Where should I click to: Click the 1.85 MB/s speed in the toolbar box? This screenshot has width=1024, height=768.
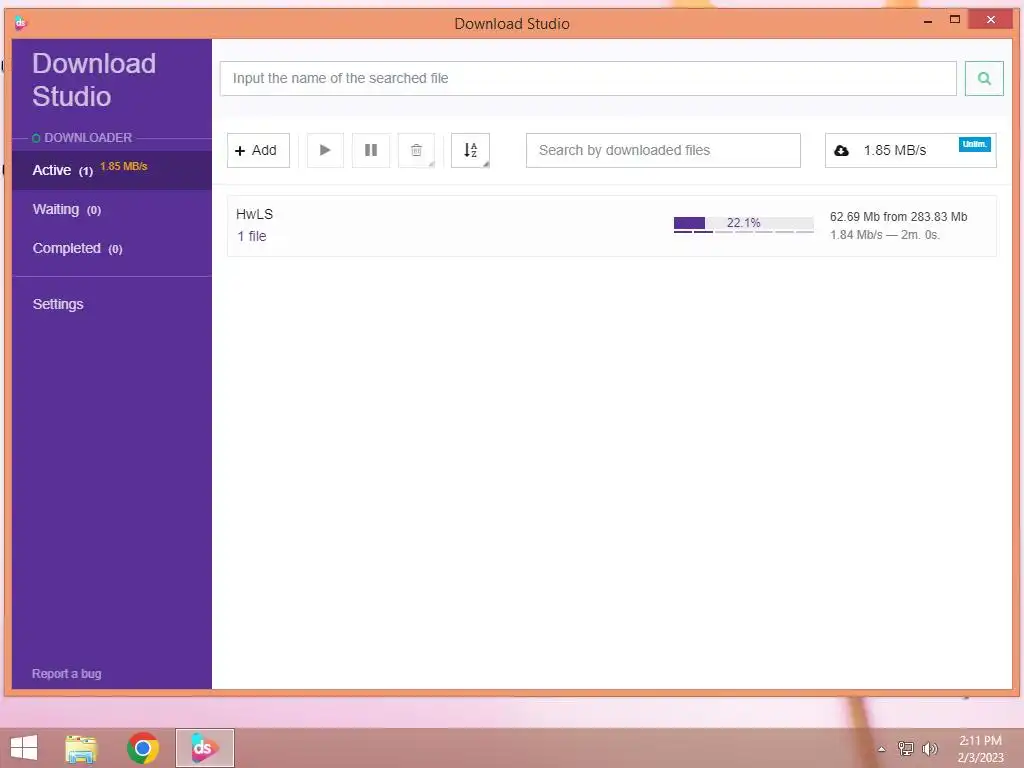[895, 150]
